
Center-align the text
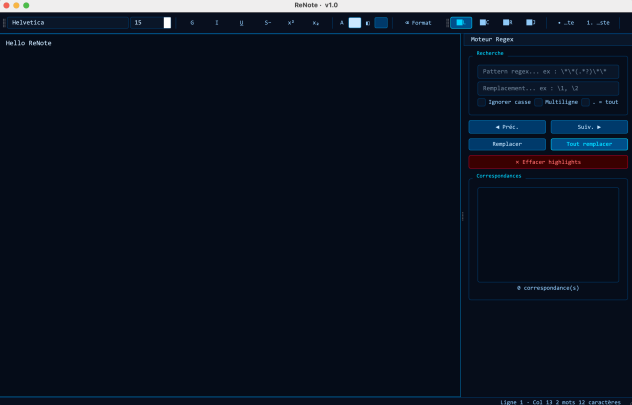[x=485, y=22]
